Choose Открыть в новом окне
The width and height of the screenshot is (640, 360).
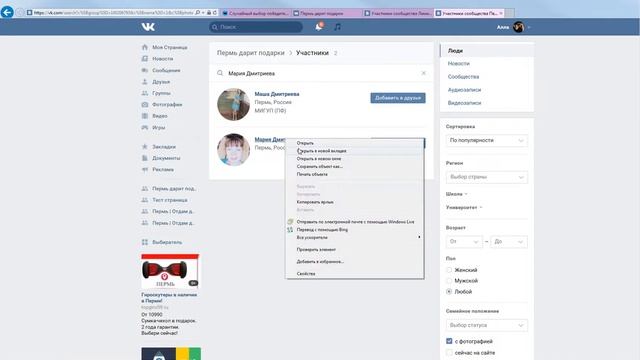[x=354, y=158]
